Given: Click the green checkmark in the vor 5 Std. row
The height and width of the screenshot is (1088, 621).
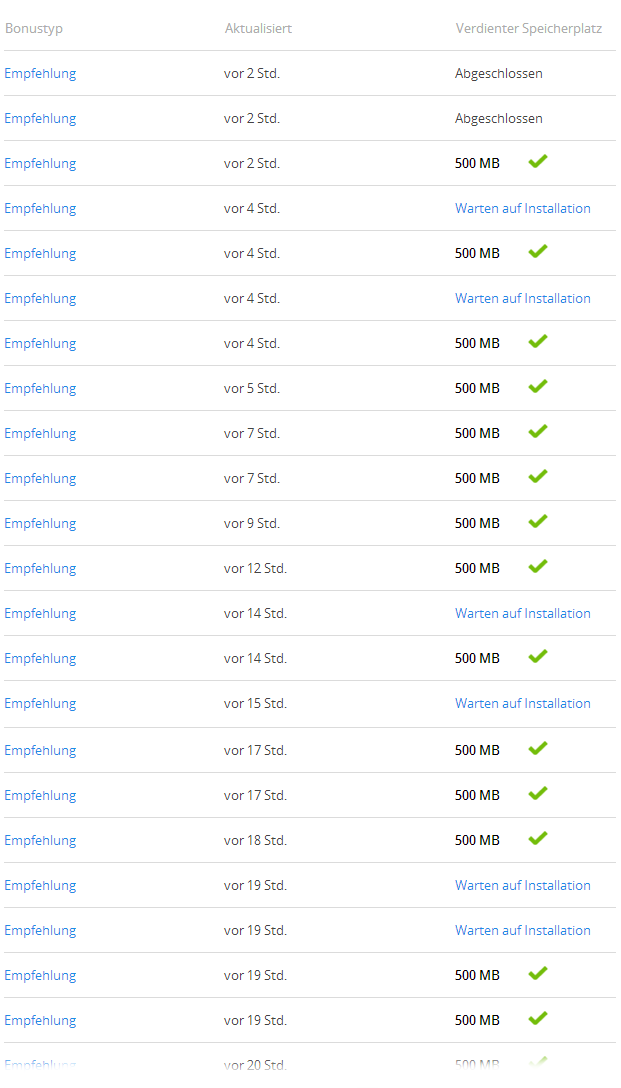Looking at the screenshot, I should pos(538,386).
